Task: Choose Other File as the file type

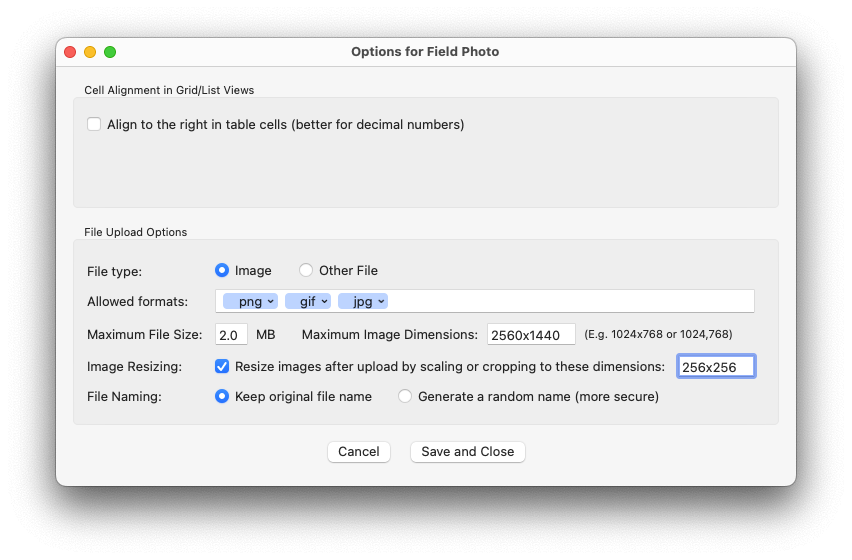Action: 306,270
